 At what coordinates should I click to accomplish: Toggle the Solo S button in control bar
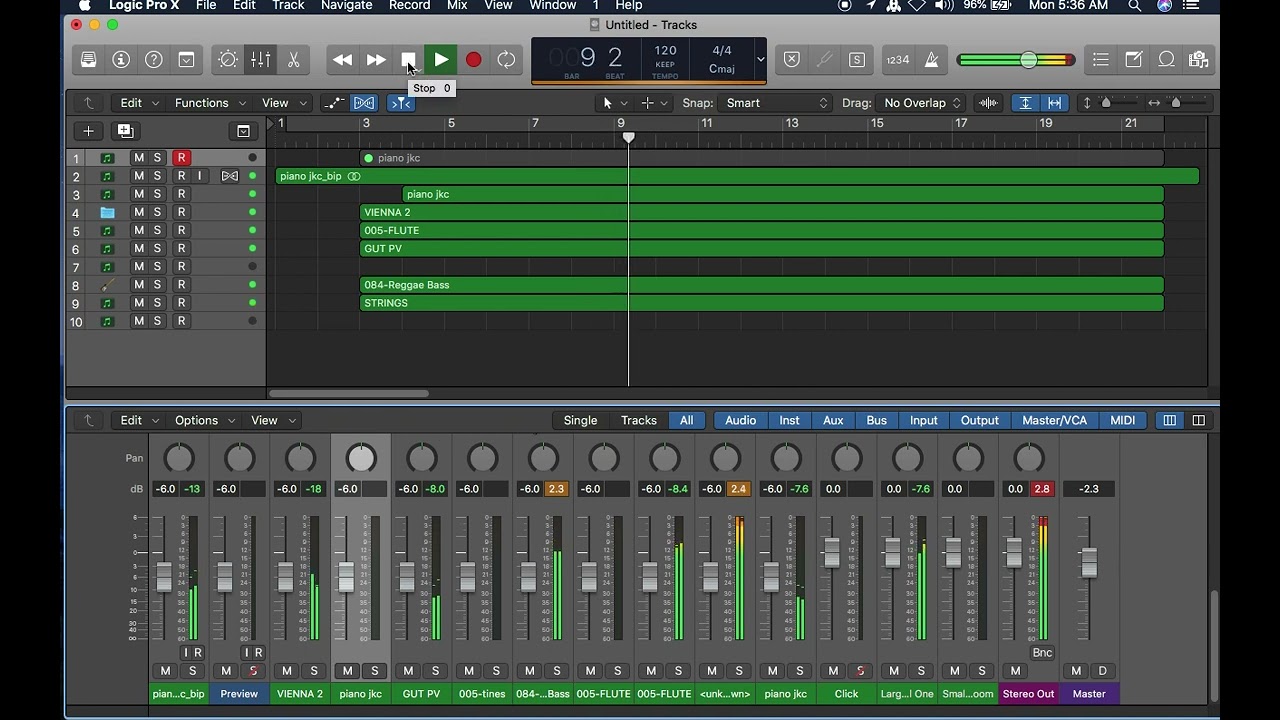(857, 60)
